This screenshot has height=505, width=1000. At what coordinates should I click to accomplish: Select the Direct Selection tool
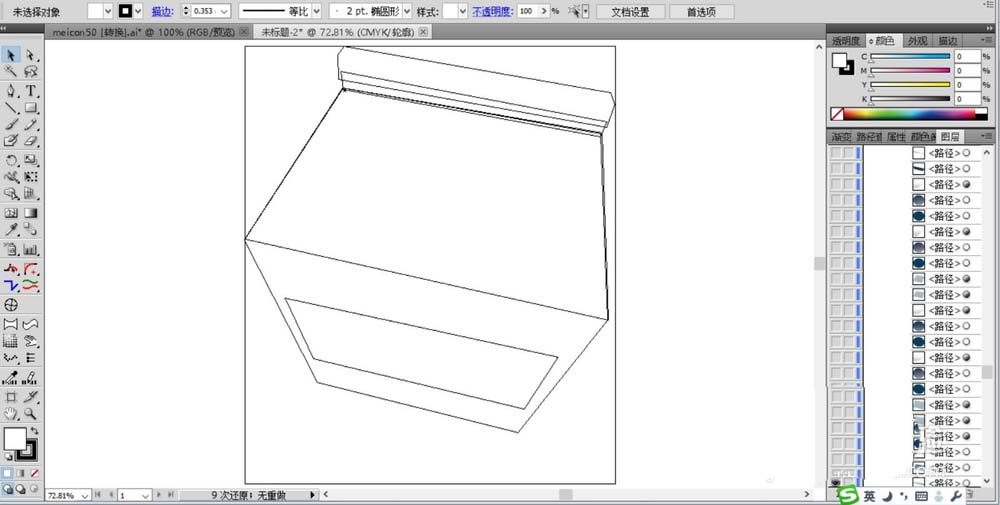coord(31,55)
